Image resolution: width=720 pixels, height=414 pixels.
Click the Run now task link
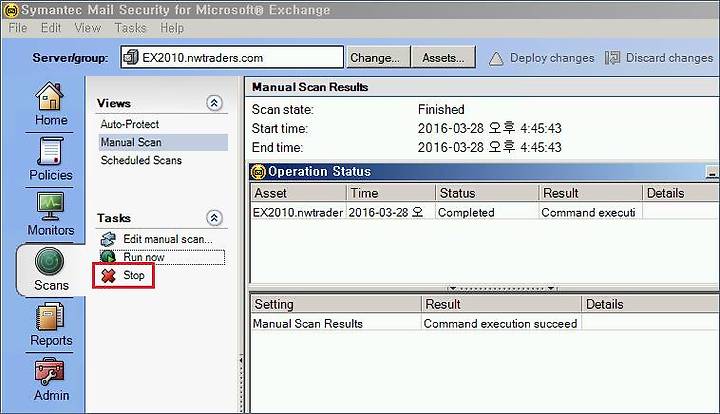coord(144,257)
